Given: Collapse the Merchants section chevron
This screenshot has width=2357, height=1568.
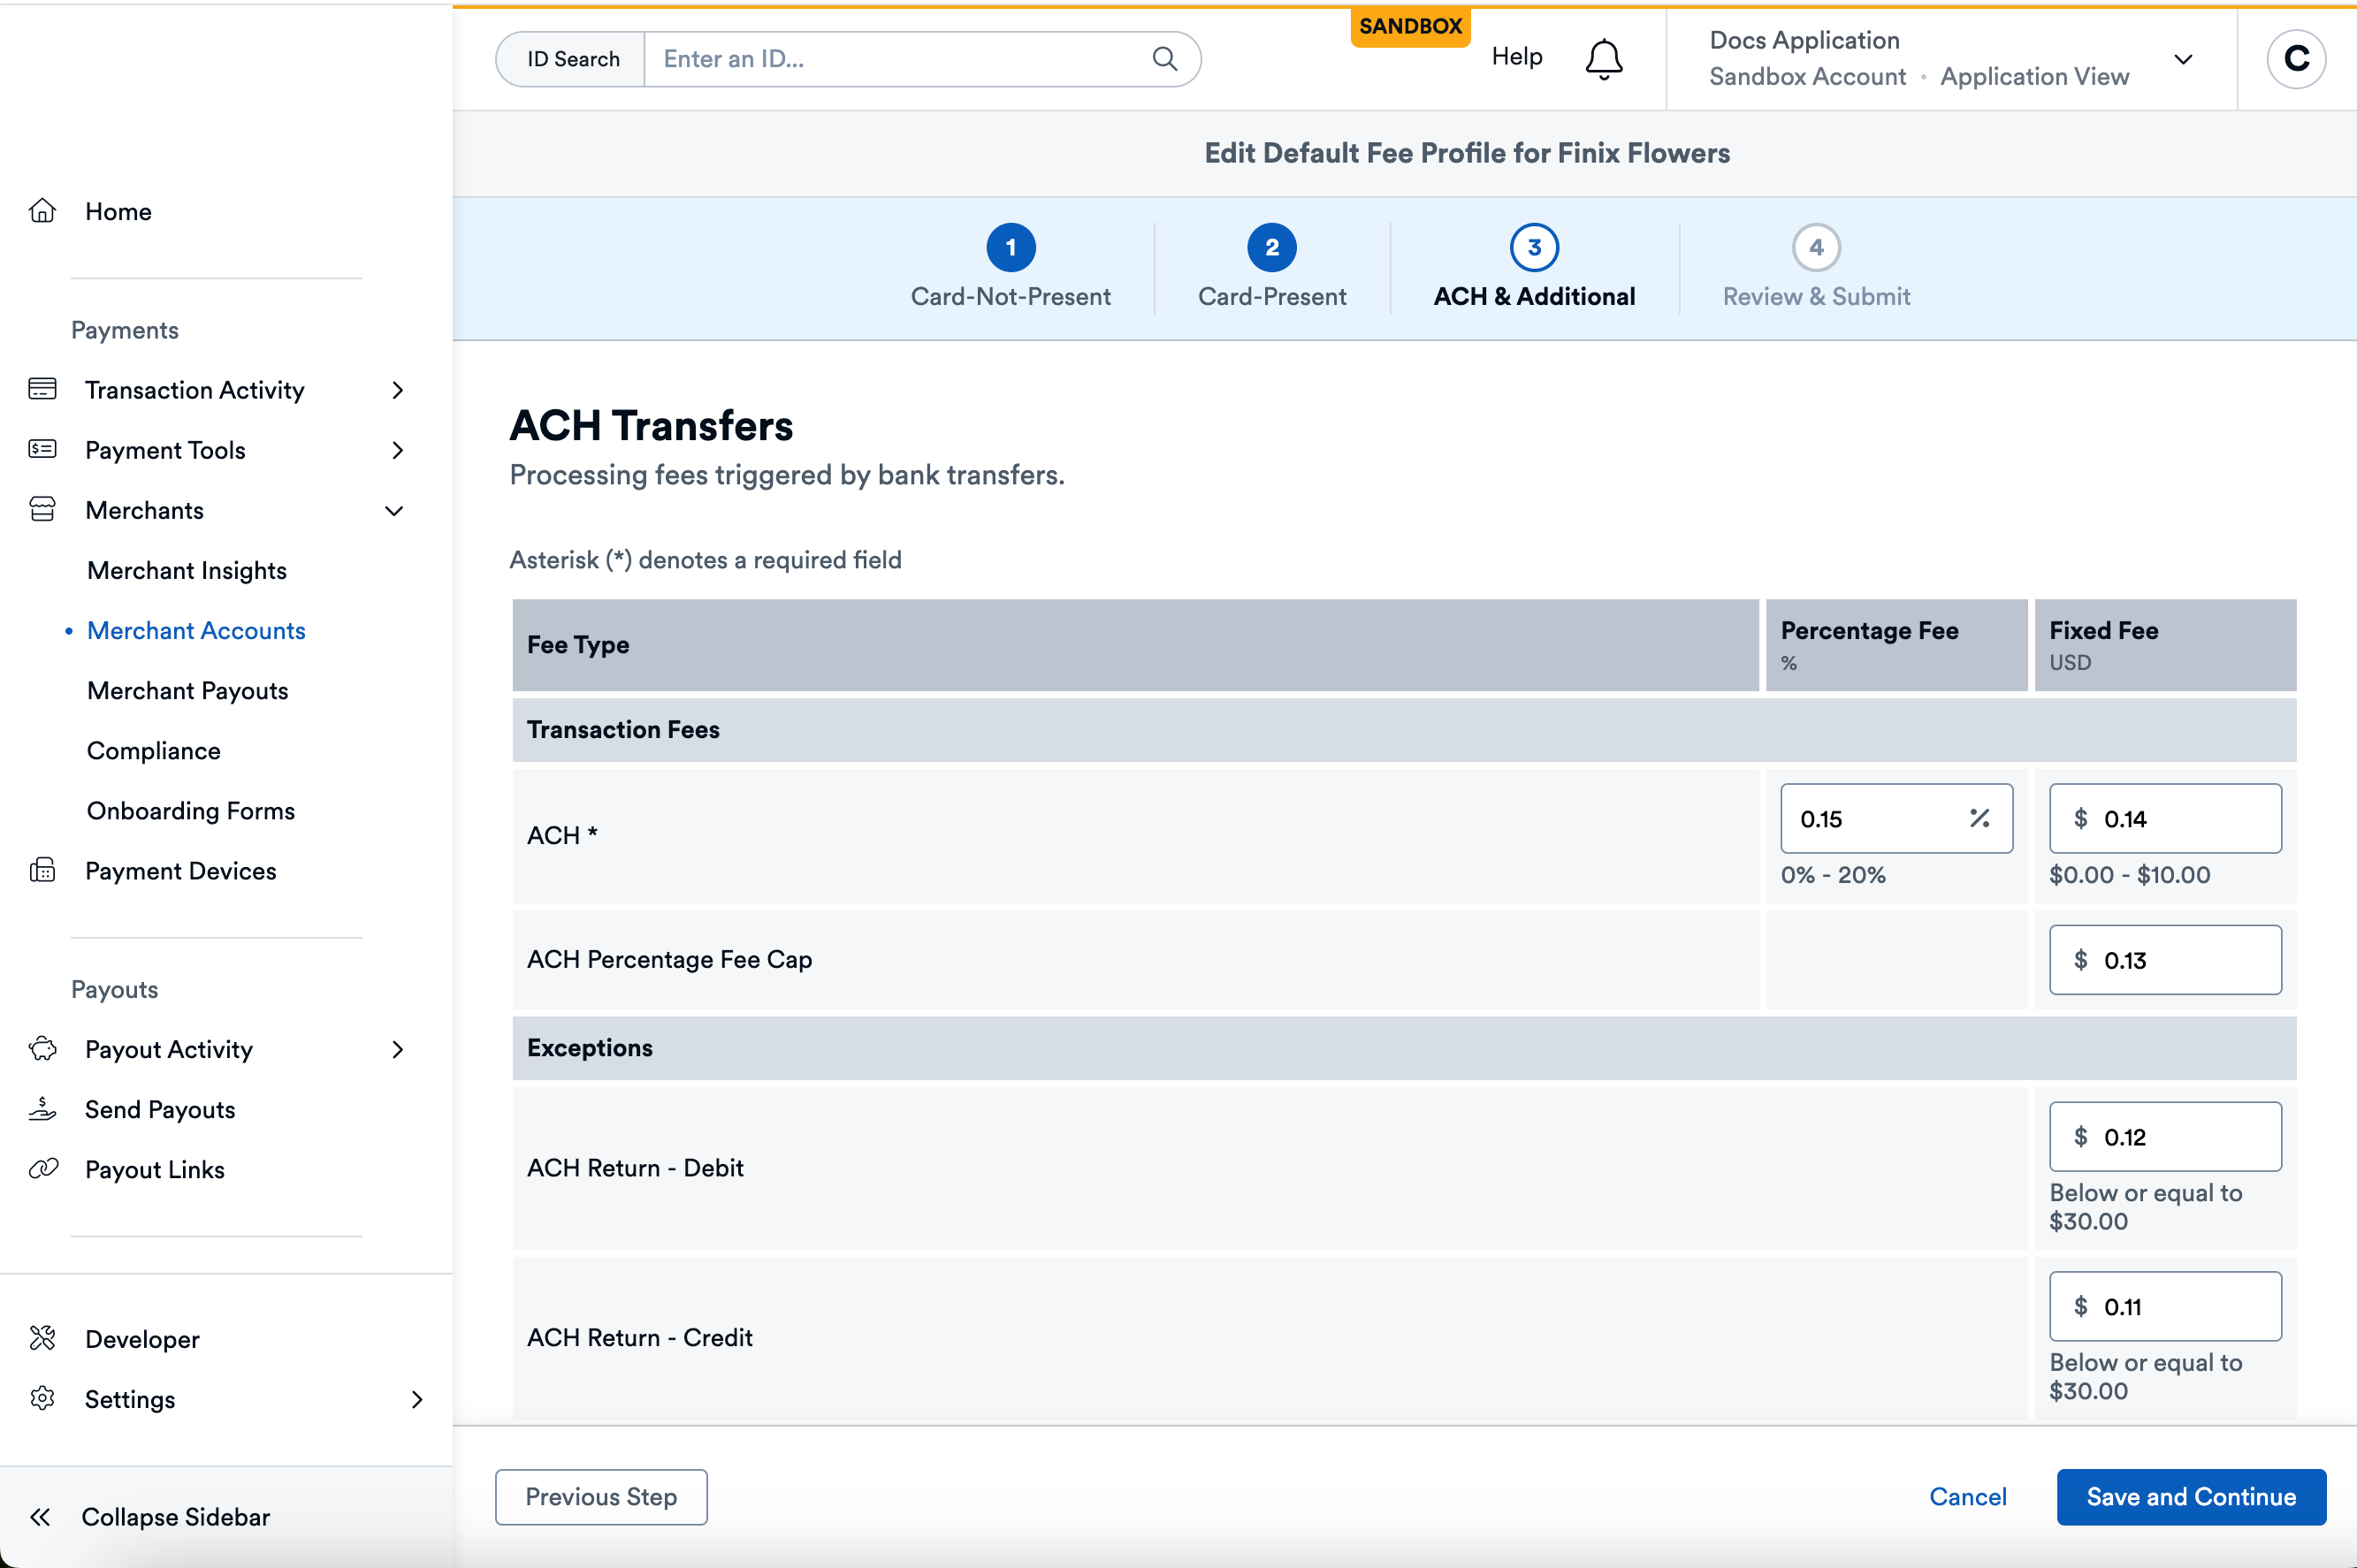Looking at the screenshot, I should pyautogui.click(x=394, y=511).
